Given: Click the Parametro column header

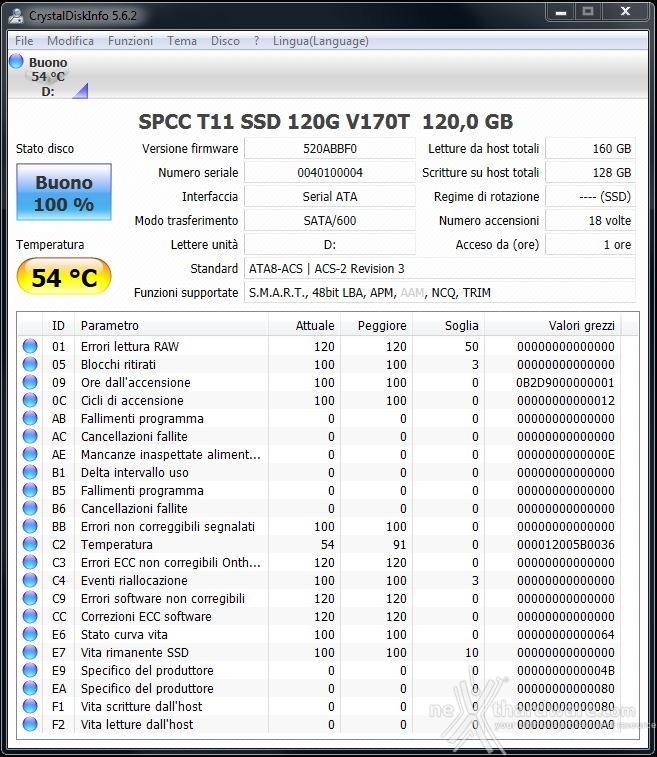Looking at the screenshot, I should [171, 326].
